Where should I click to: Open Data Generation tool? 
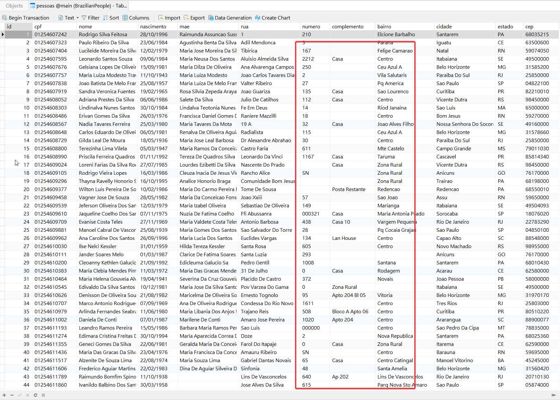point(230,18)
